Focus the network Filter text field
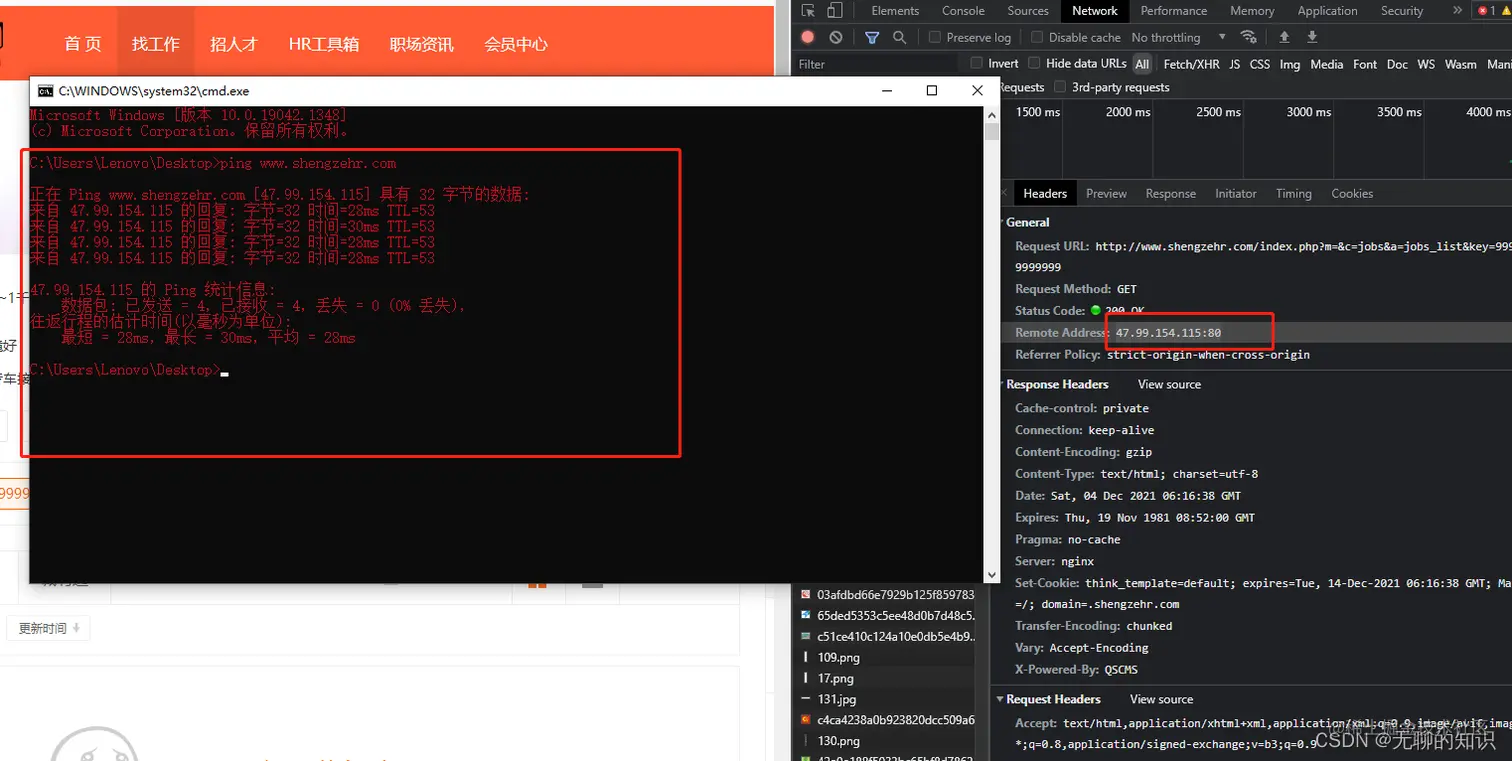The image size is (1512, 761). 876,64
